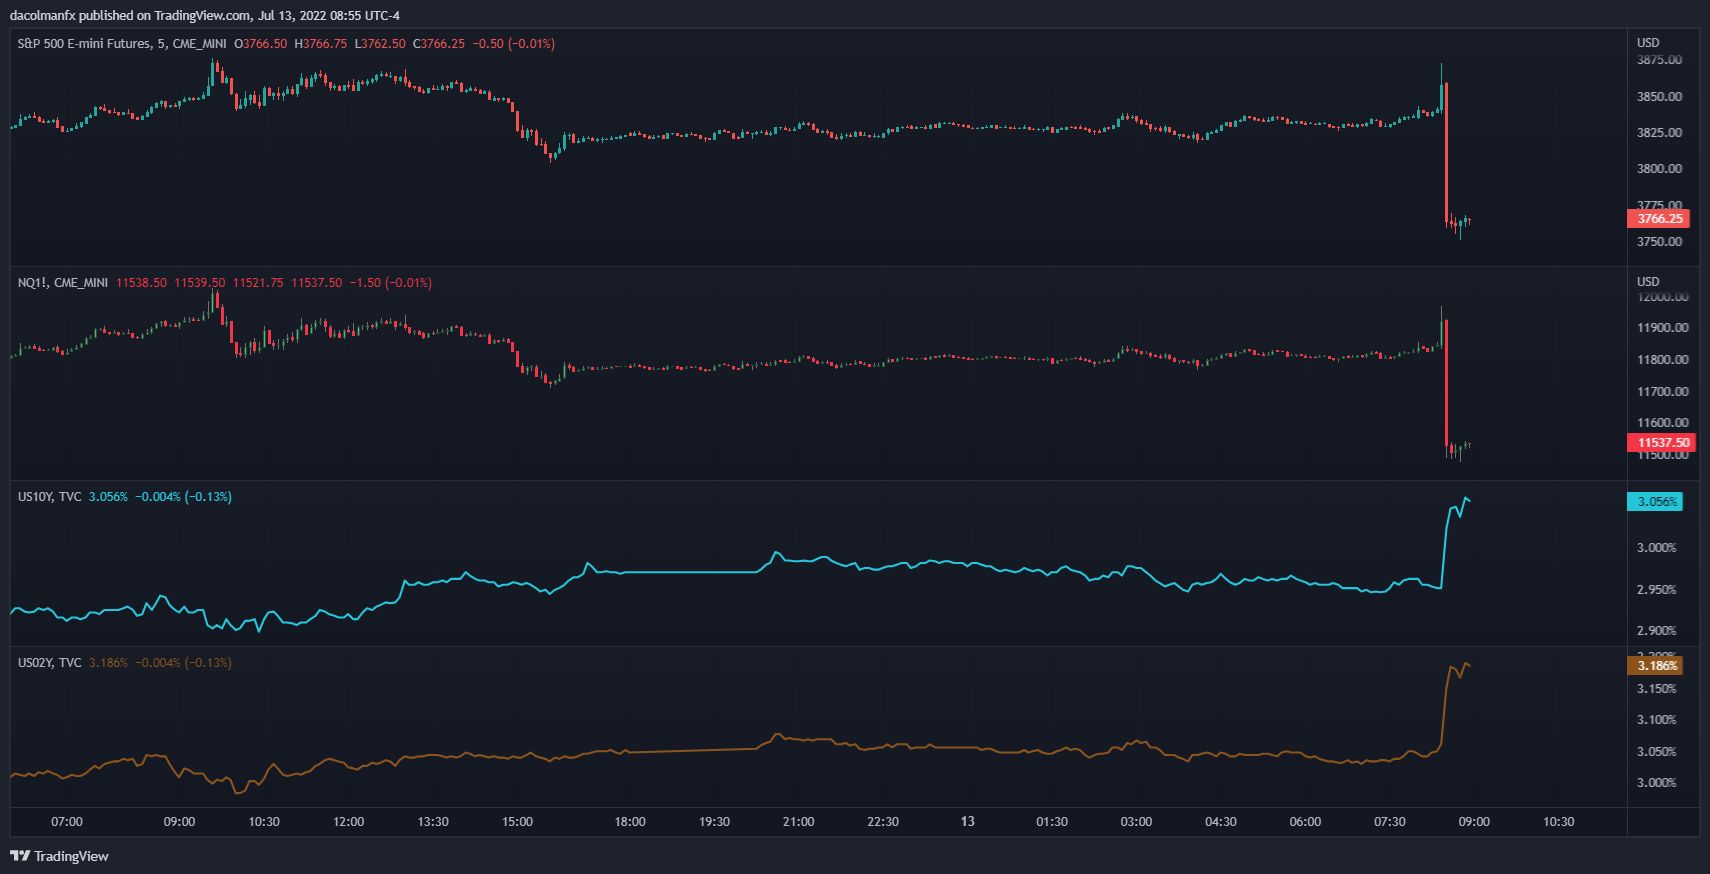Click the 21:00 time axis label
This screenshot has width=1710, height=874.
pyautogui.click(x=798, y=822)
